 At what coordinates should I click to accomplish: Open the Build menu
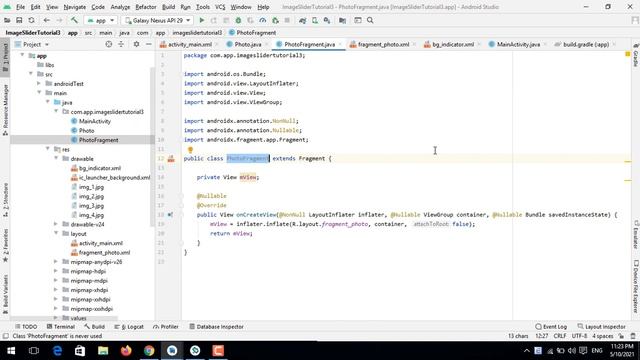168,7
